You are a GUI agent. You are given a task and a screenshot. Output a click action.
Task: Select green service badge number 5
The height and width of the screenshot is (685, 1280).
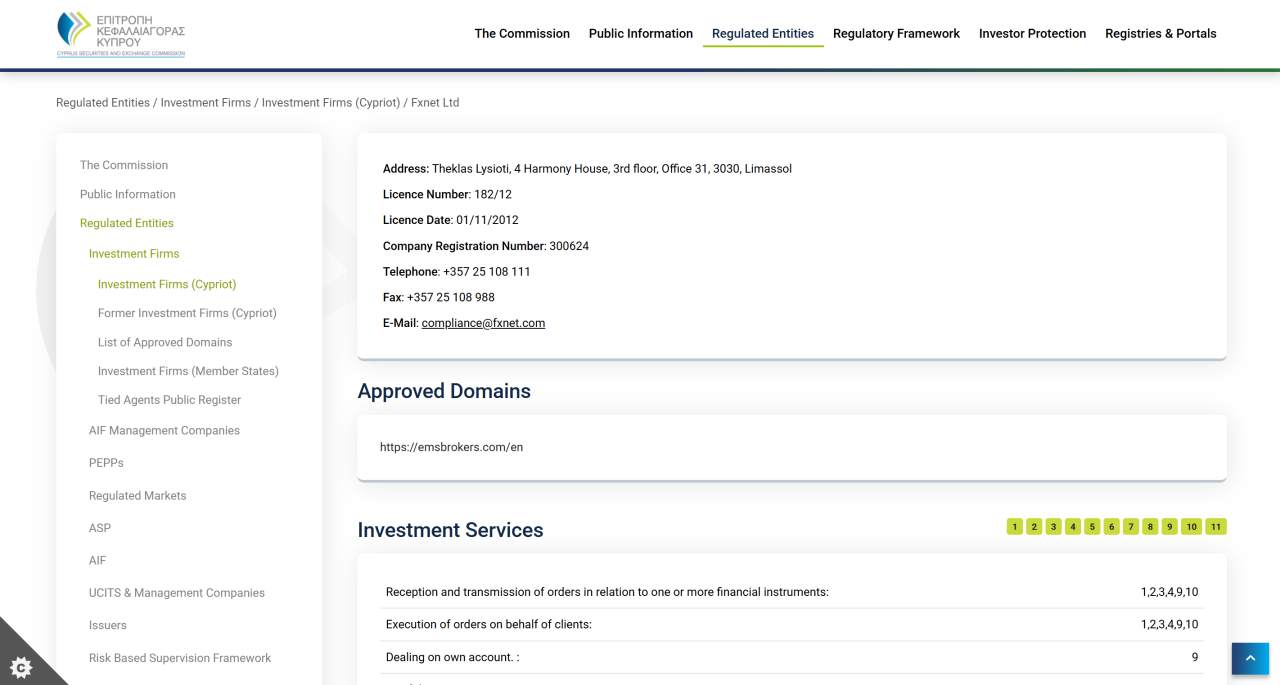(1092, 526)
